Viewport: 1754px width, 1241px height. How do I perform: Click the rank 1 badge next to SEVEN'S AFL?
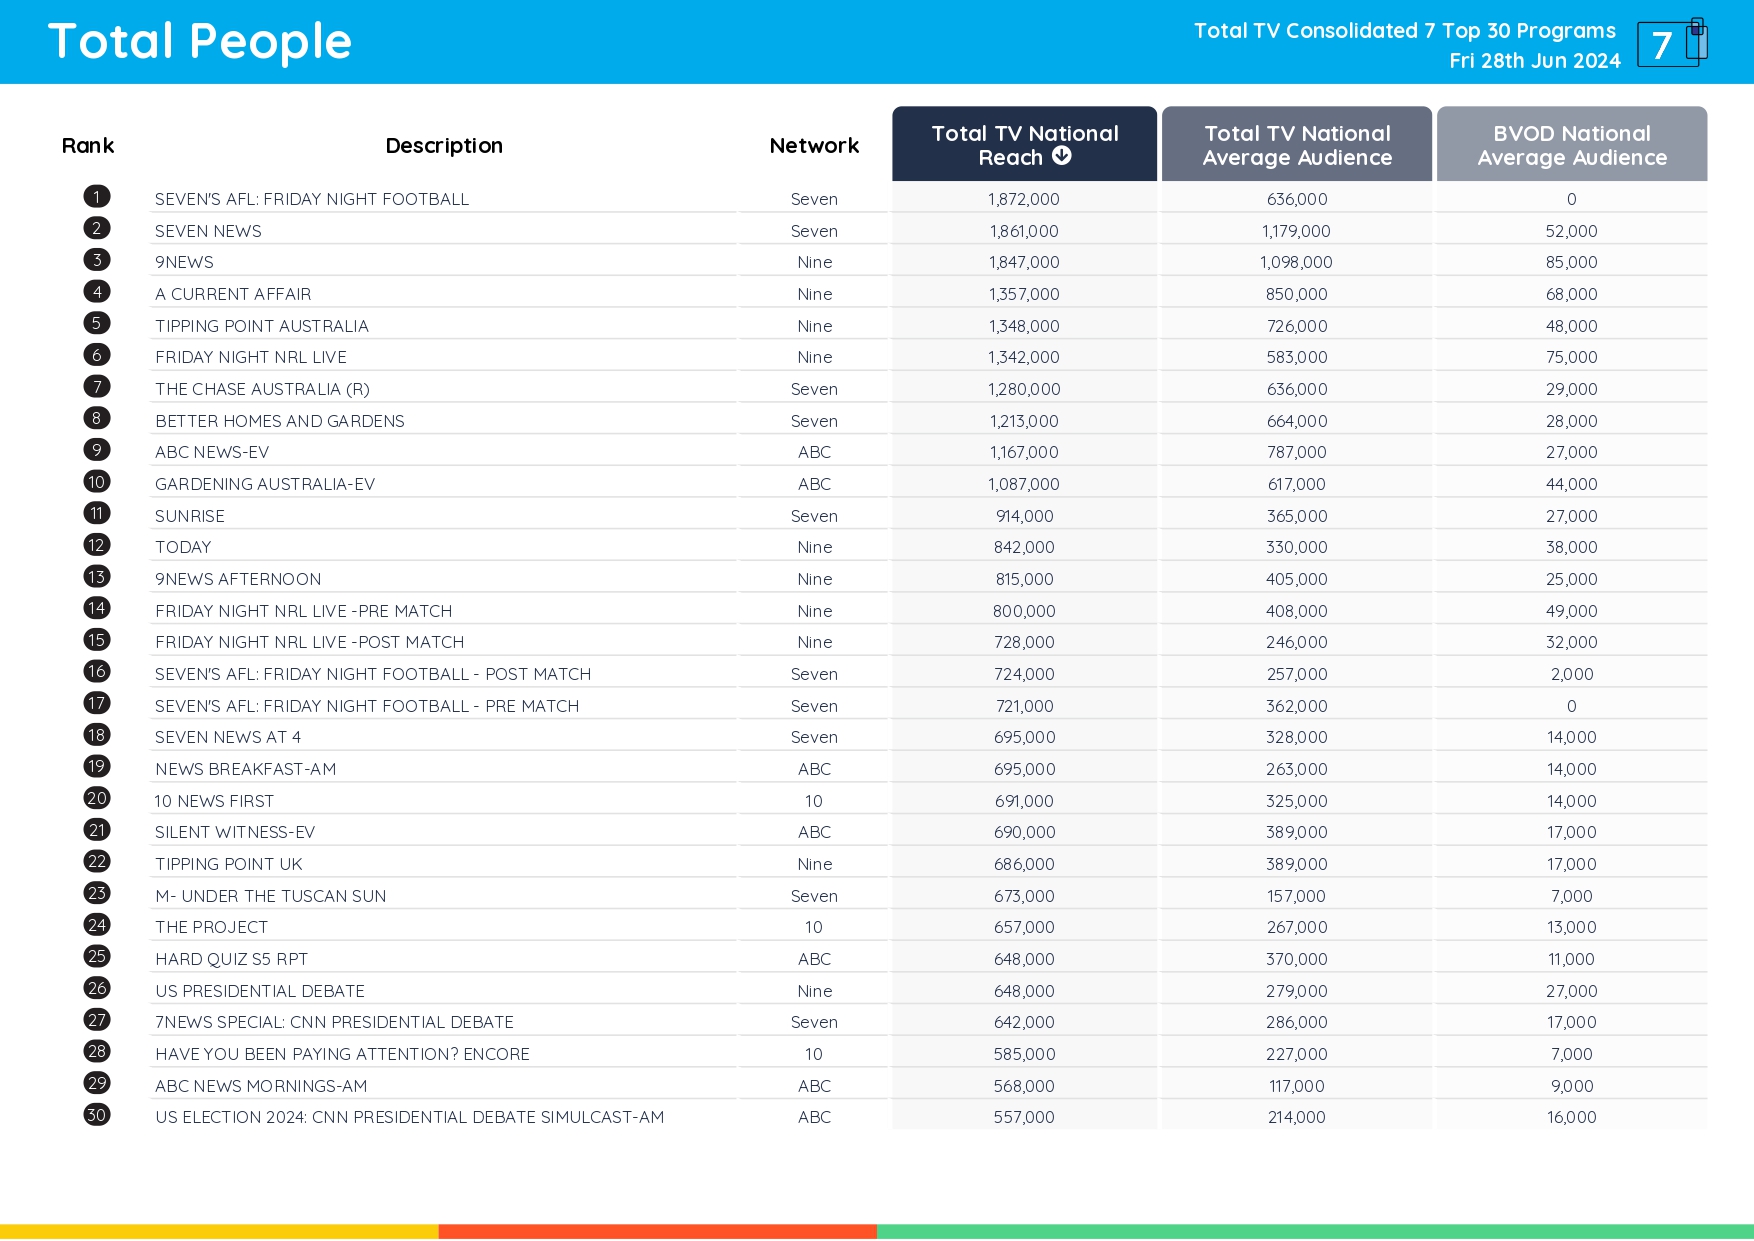pos(96,196)
